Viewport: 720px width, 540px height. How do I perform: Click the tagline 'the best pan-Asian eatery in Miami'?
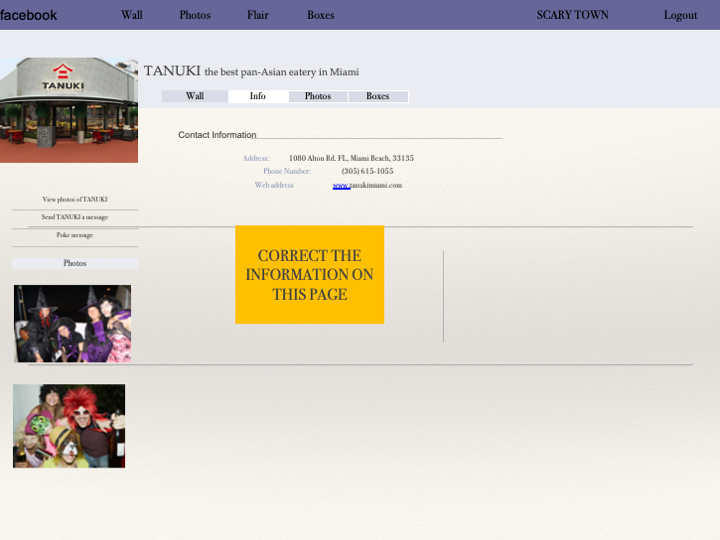coord(281,72)
